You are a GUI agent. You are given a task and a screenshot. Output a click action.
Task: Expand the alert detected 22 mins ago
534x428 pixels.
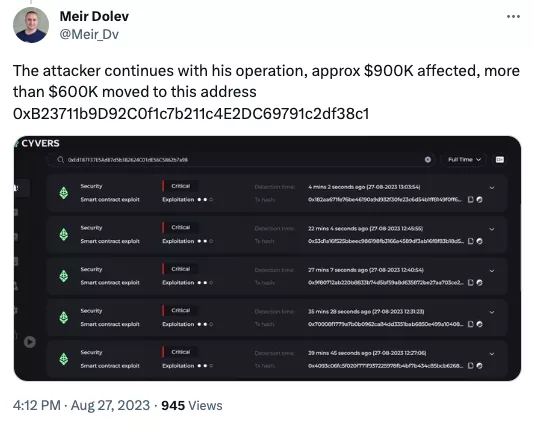492,229
